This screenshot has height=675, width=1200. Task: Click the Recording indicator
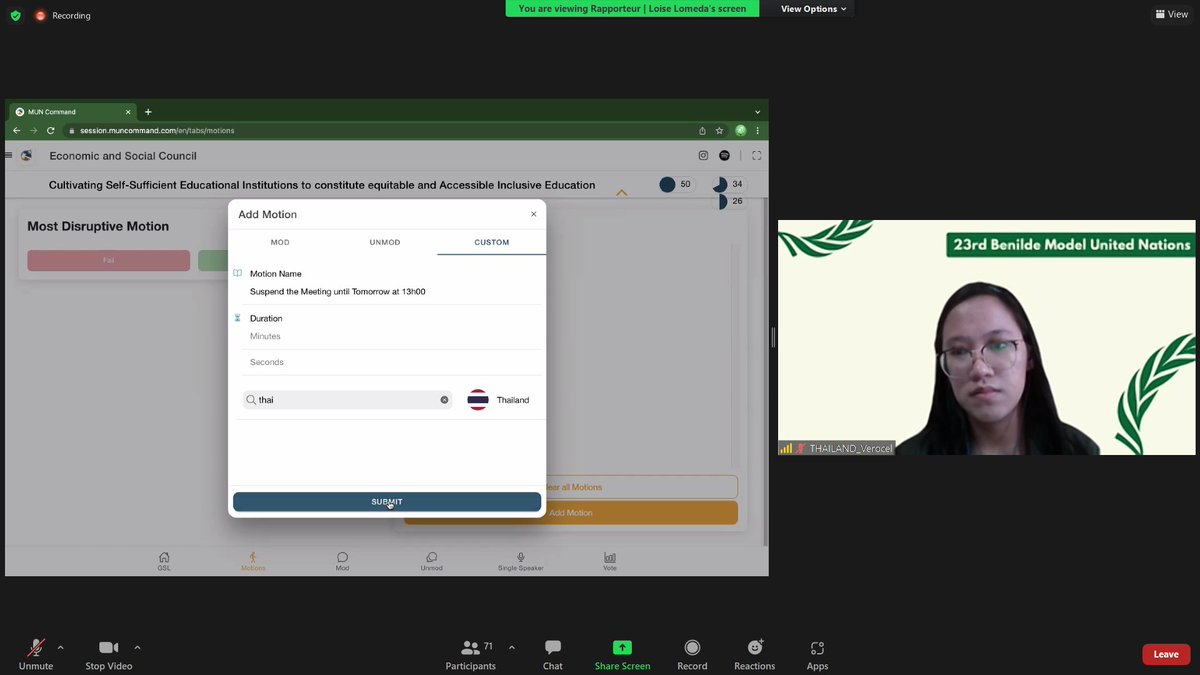63,16
